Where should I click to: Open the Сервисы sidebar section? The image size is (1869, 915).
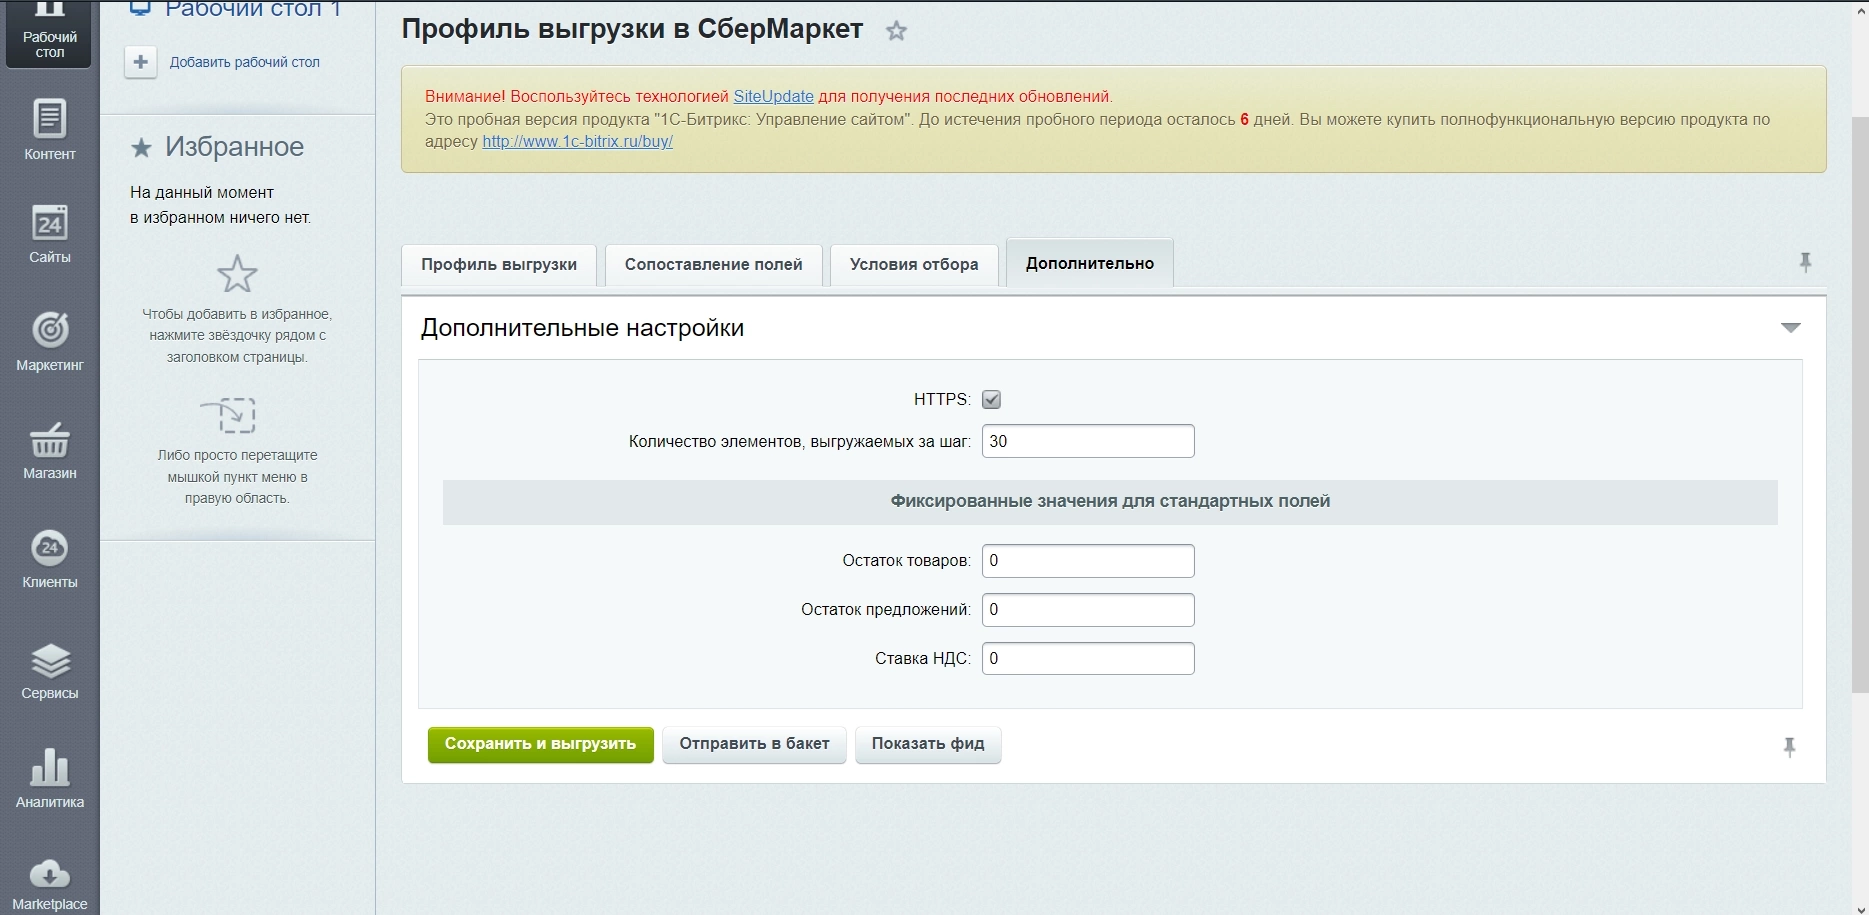[49, 670]
